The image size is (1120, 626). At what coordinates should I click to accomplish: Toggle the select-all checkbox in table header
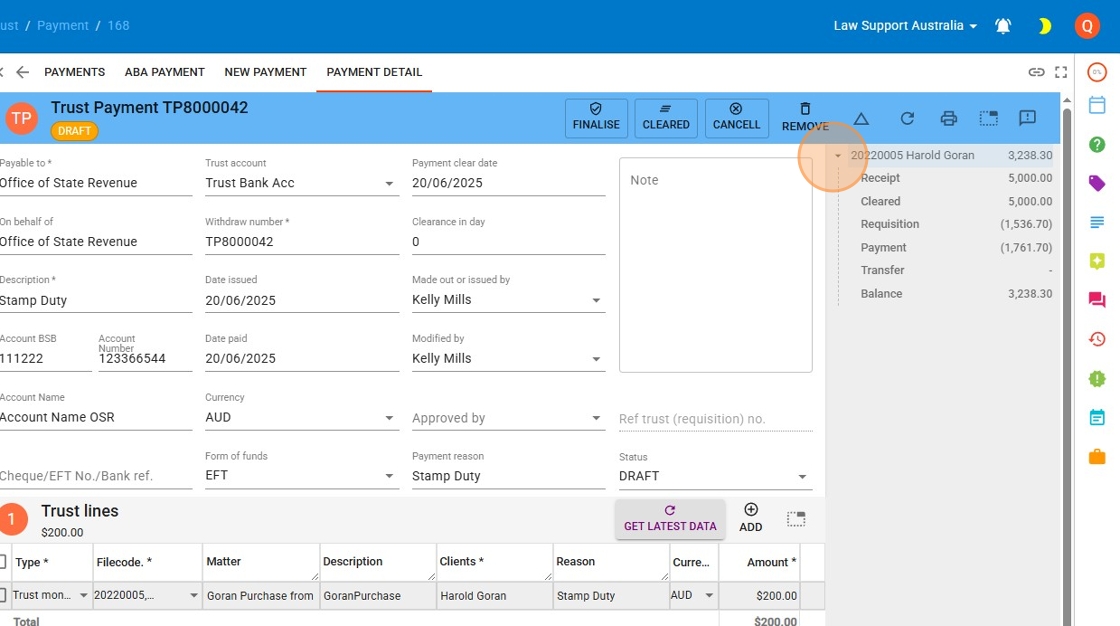click(x=3, y=562)
